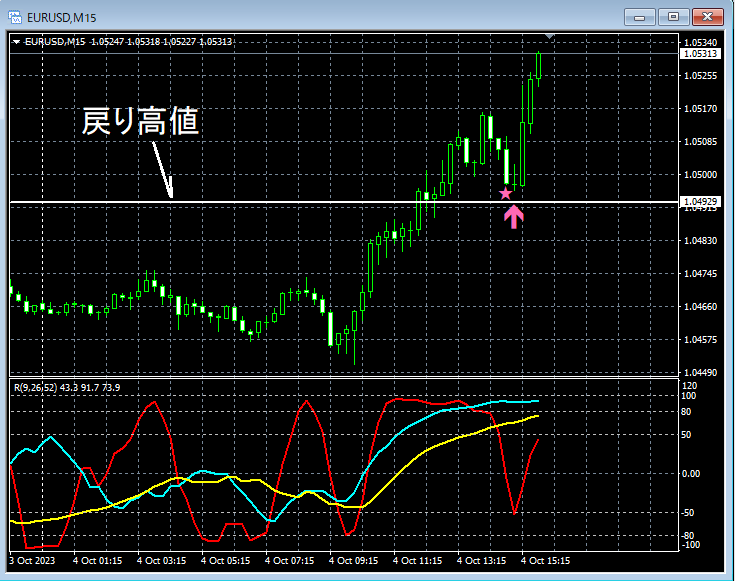Click the 戻り高値 text label
The width and height of the screenshot is (736, 581).
[x=140, y=121]
